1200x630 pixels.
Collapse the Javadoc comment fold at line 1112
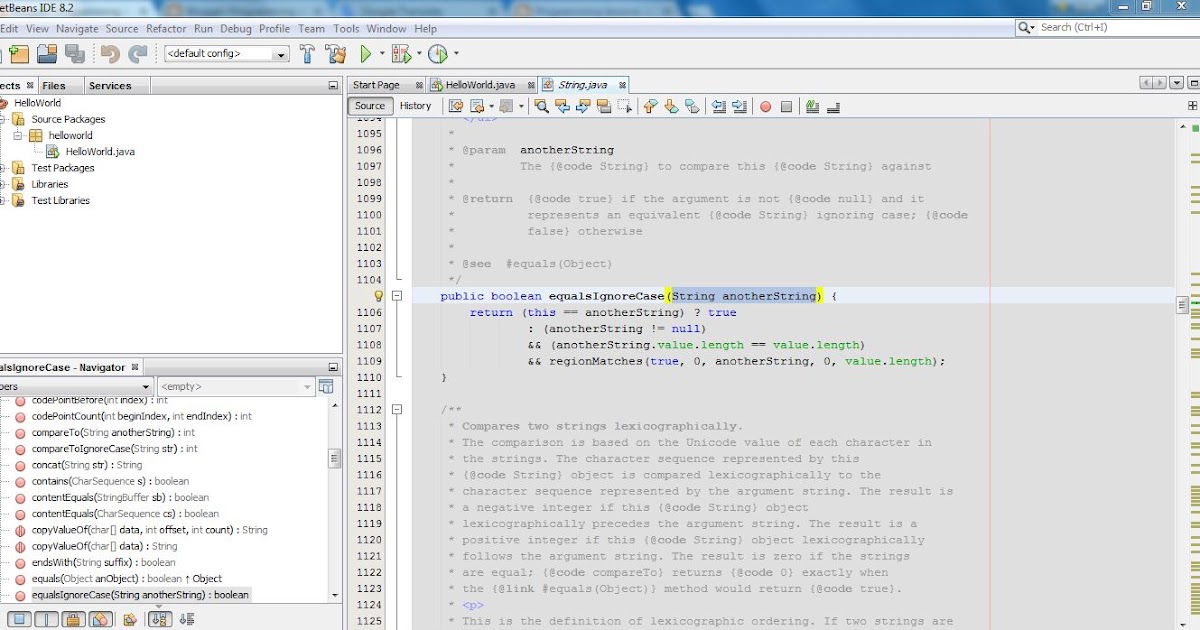tap(397, 411)
